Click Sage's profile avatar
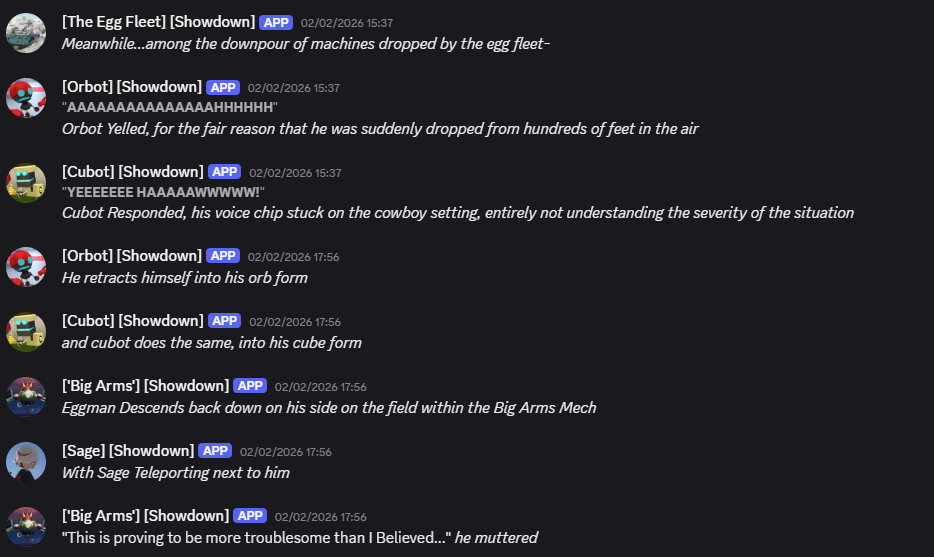 (x=26, y=462)
